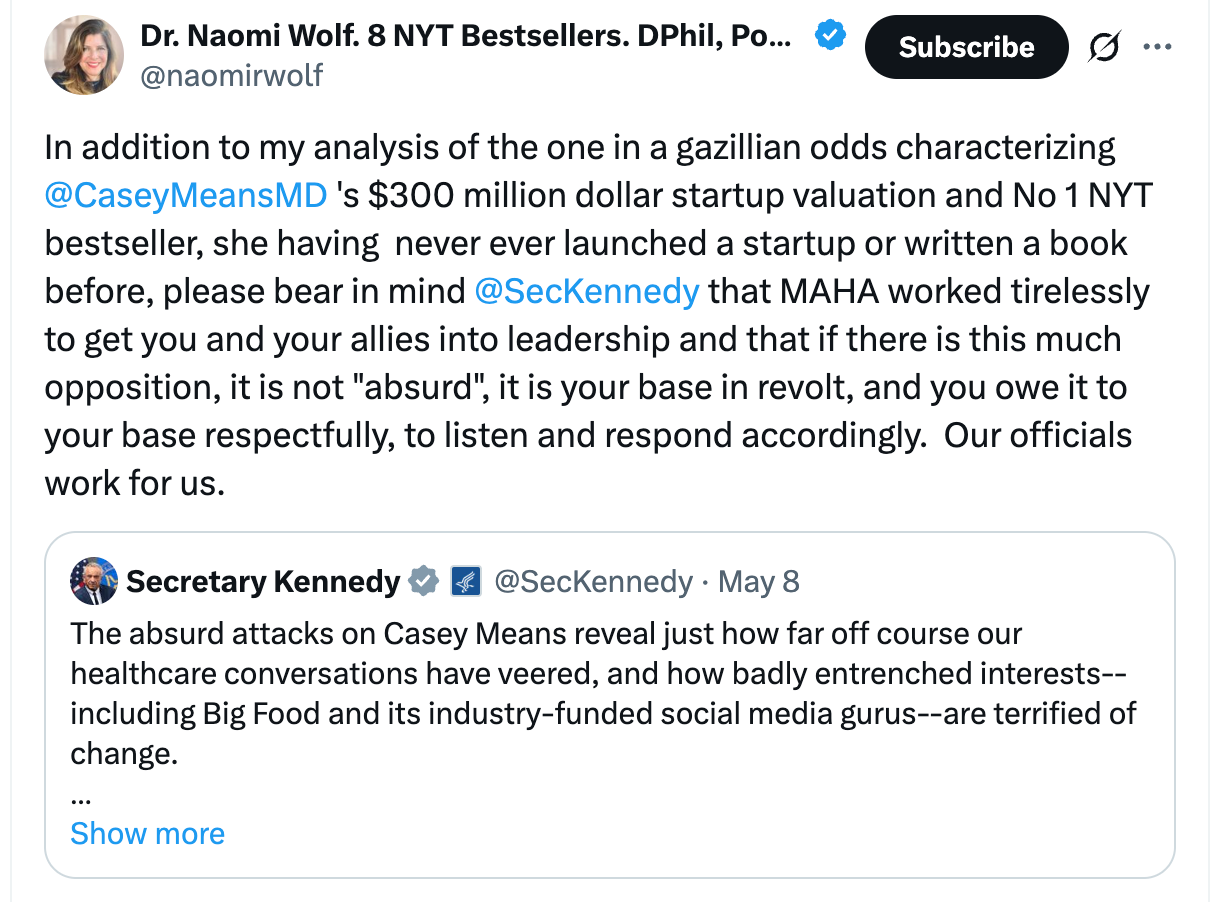Open the three-dot more options menu
The height and width of the screenshot is (902, 1229).
[x=1157, y=47]
